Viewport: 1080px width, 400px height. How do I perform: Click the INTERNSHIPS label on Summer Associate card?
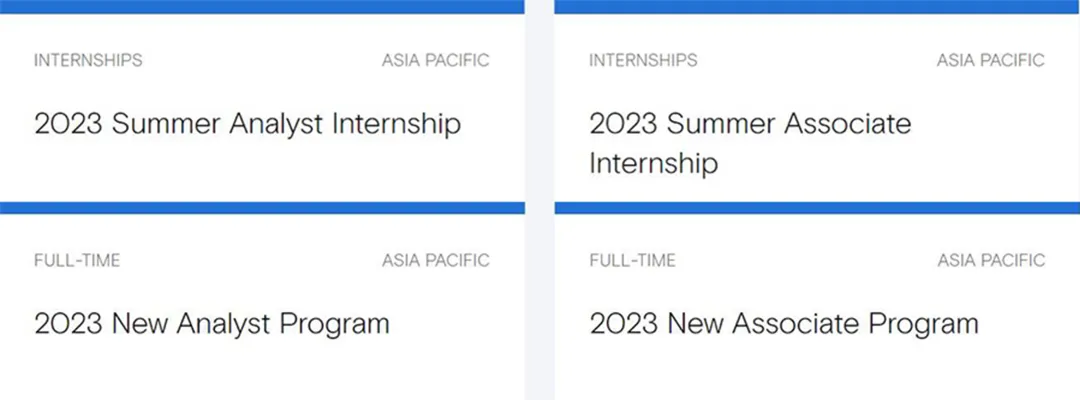(x=643, y=61)
